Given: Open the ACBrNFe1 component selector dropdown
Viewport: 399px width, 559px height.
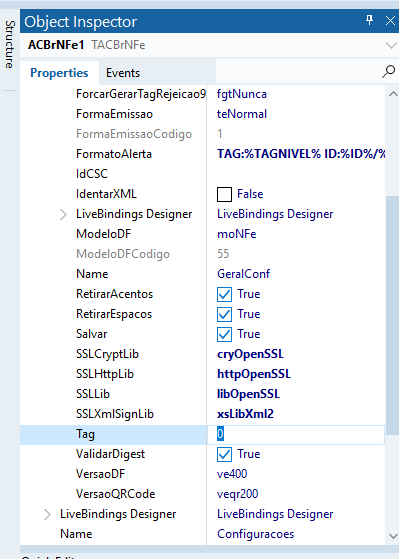Looking at the screenshot, I should tap(391, 45).
